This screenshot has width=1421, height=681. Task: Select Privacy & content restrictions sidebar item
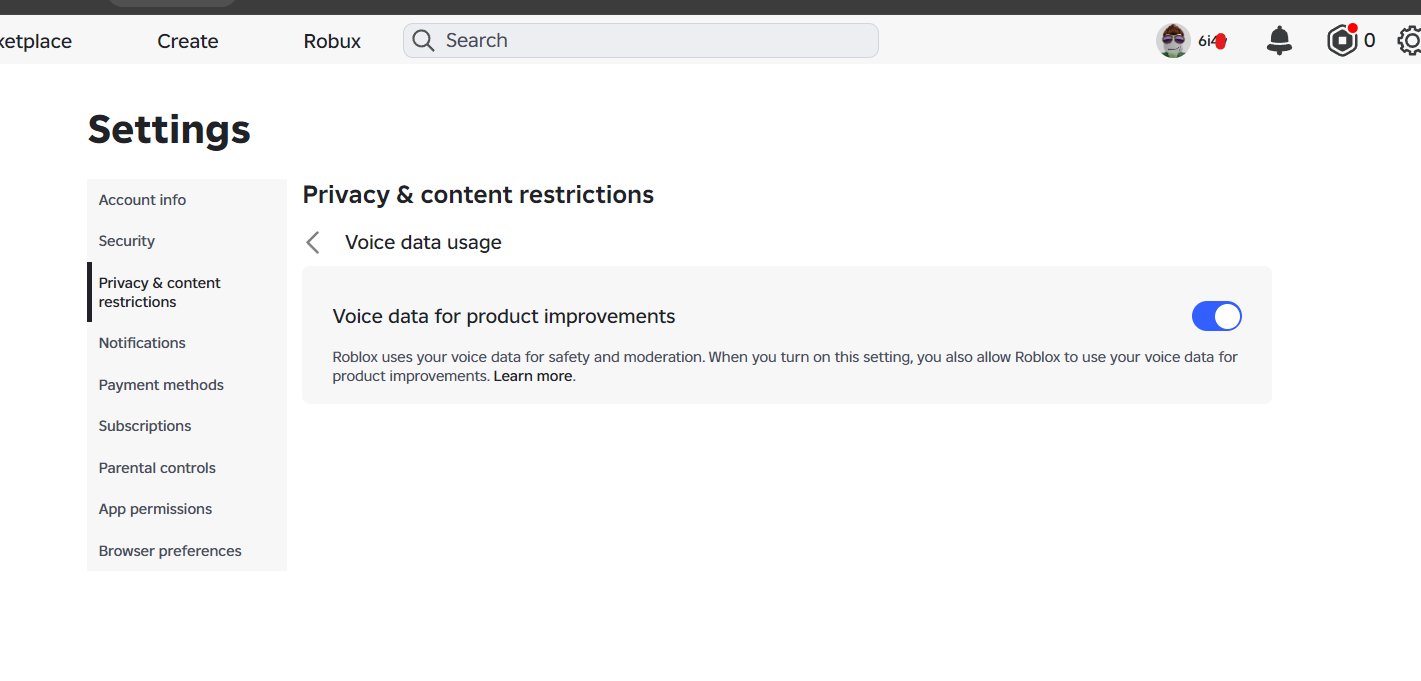coord(187,292)
